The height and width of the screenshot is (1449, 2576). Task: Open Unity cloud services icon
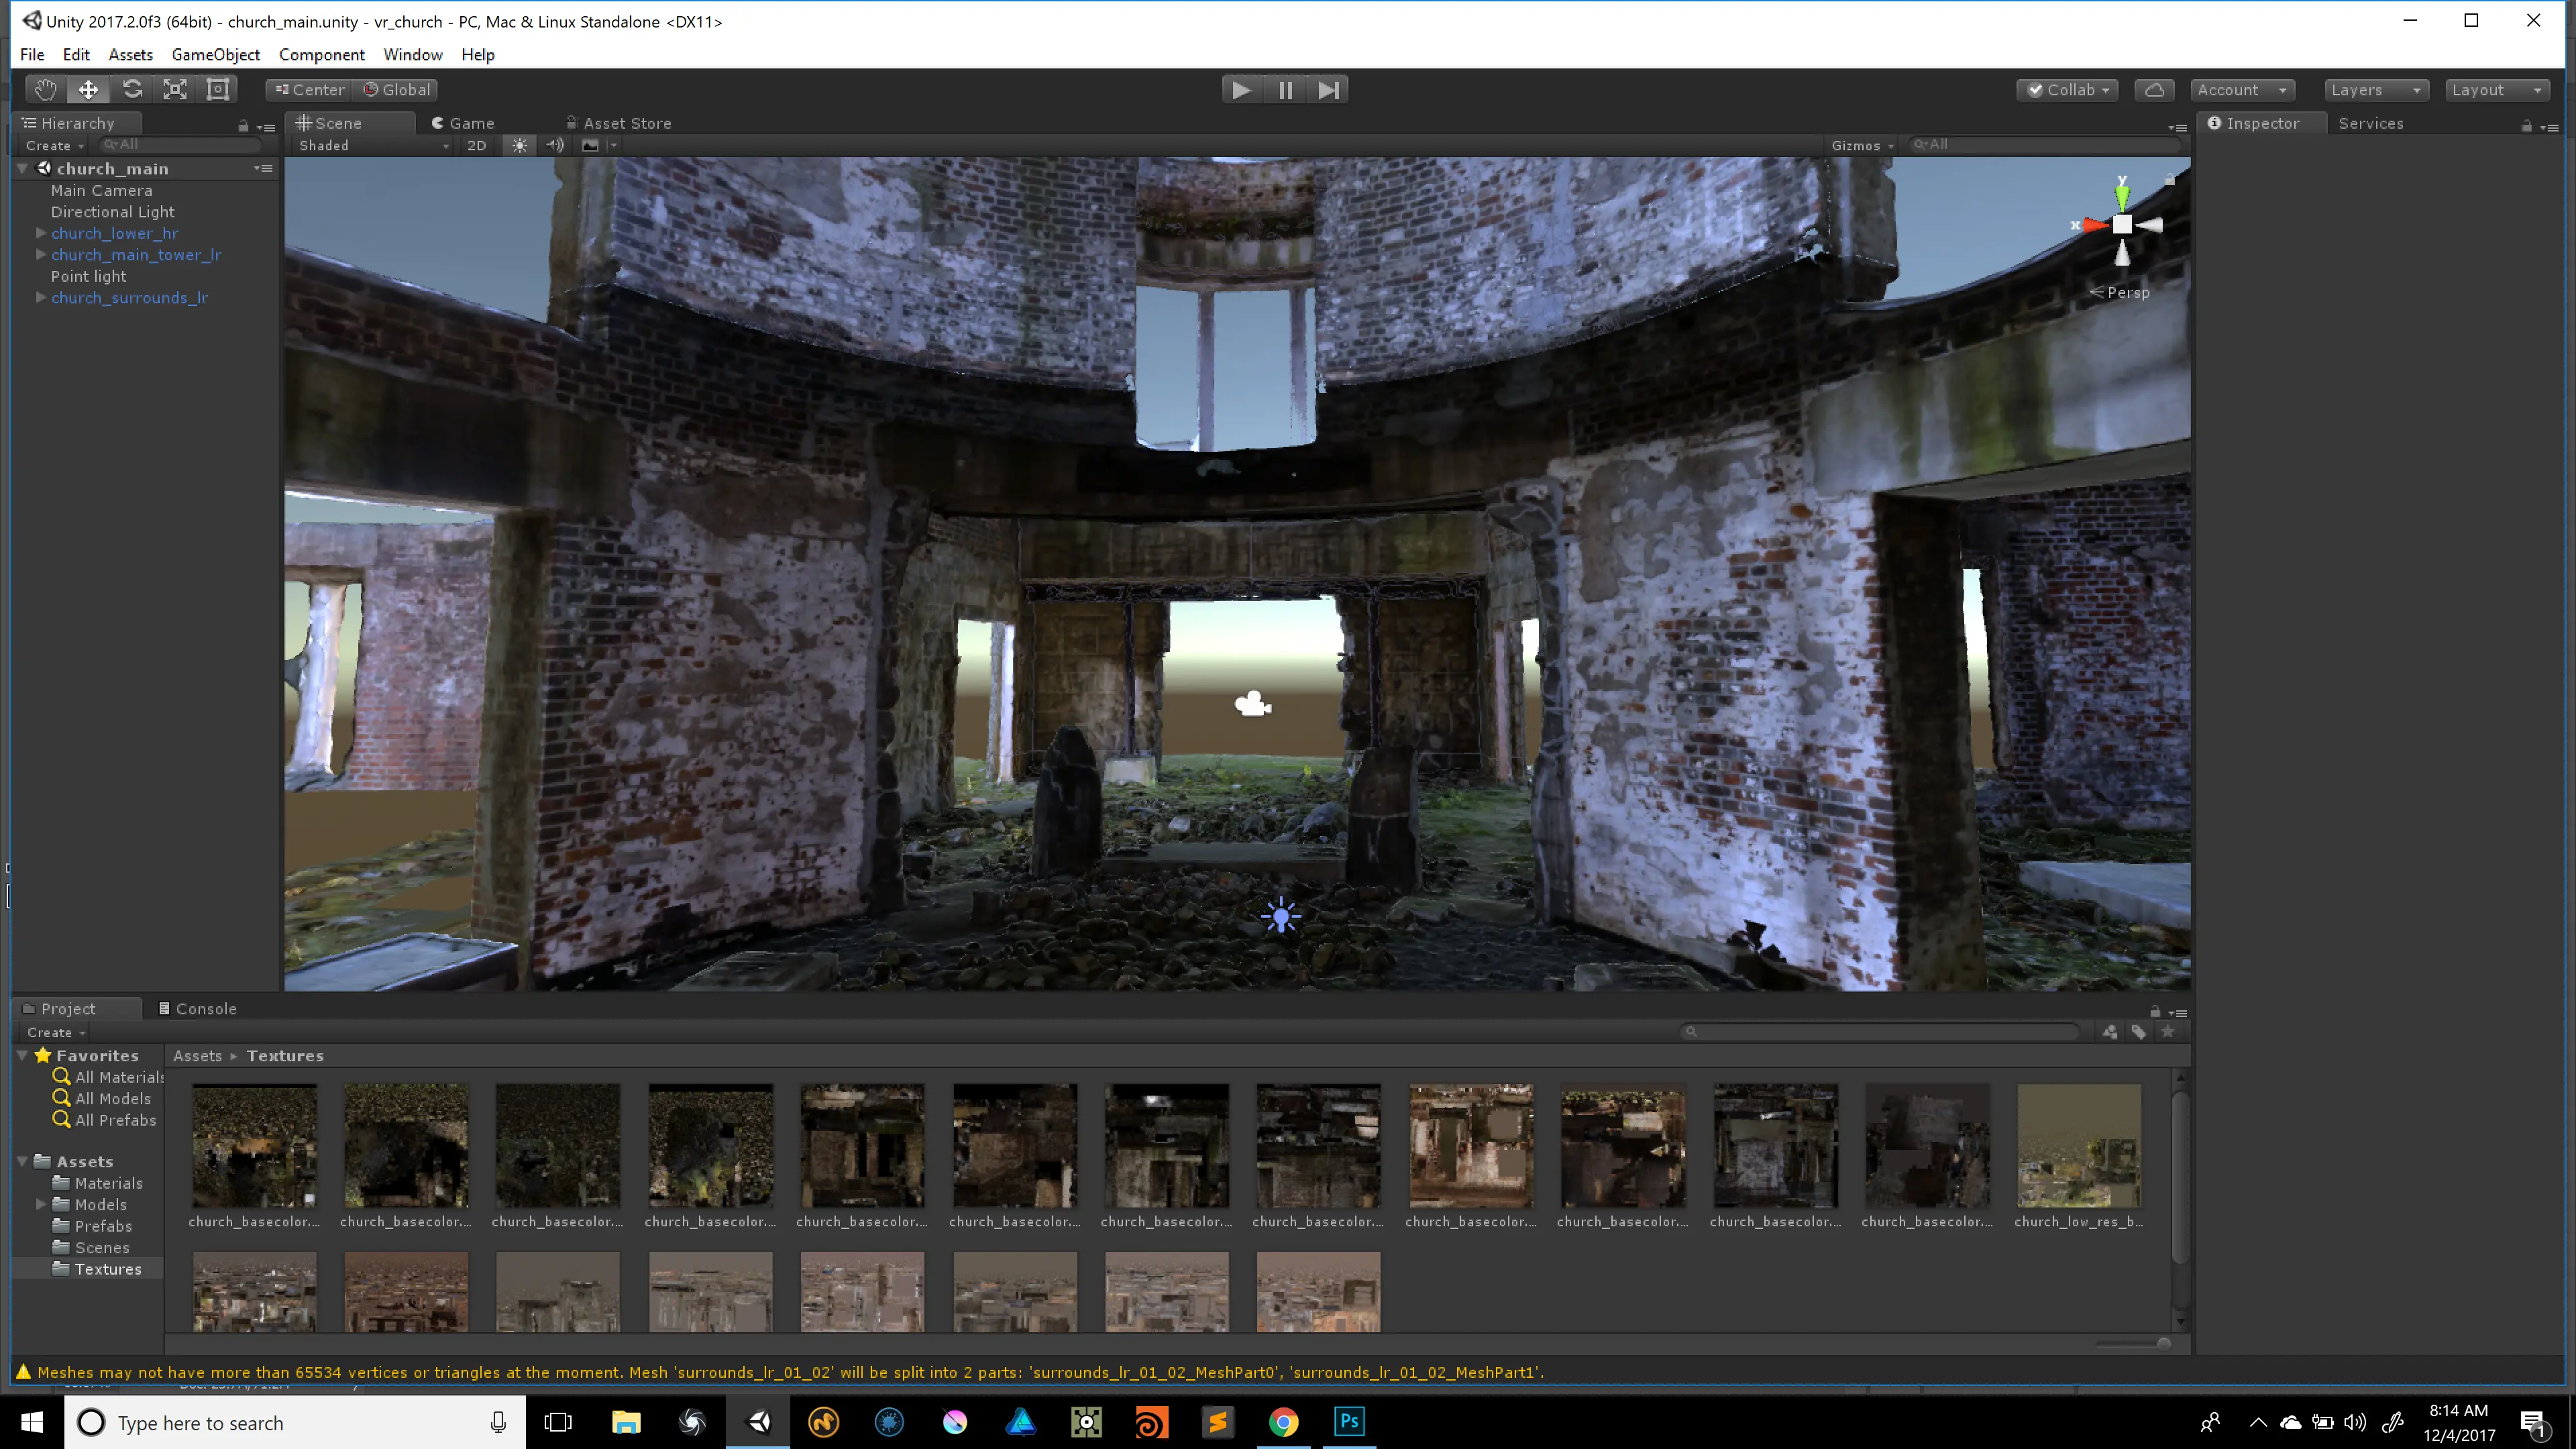tap(2155, 90)
